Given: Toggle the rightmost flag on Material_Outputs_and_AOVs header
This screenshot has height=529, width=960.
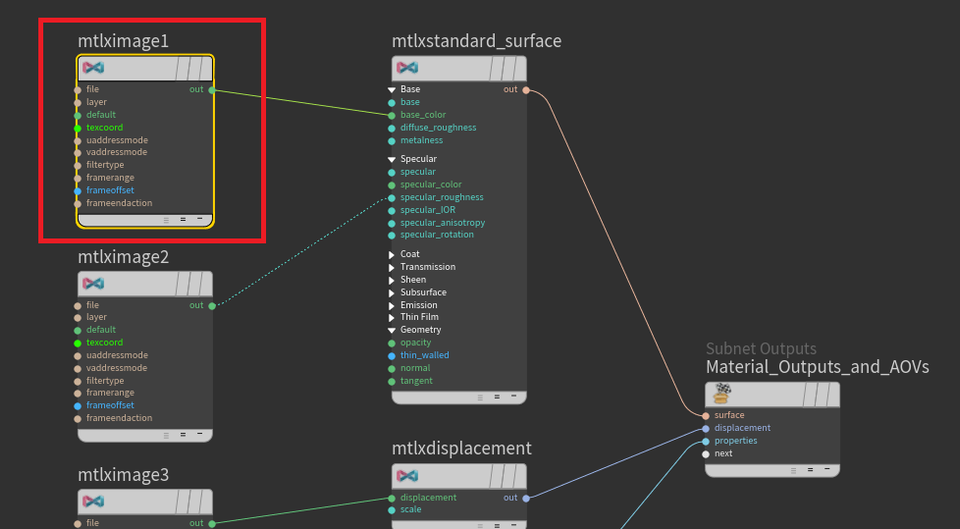Looking at the screenshot, I should pos(829,394).
